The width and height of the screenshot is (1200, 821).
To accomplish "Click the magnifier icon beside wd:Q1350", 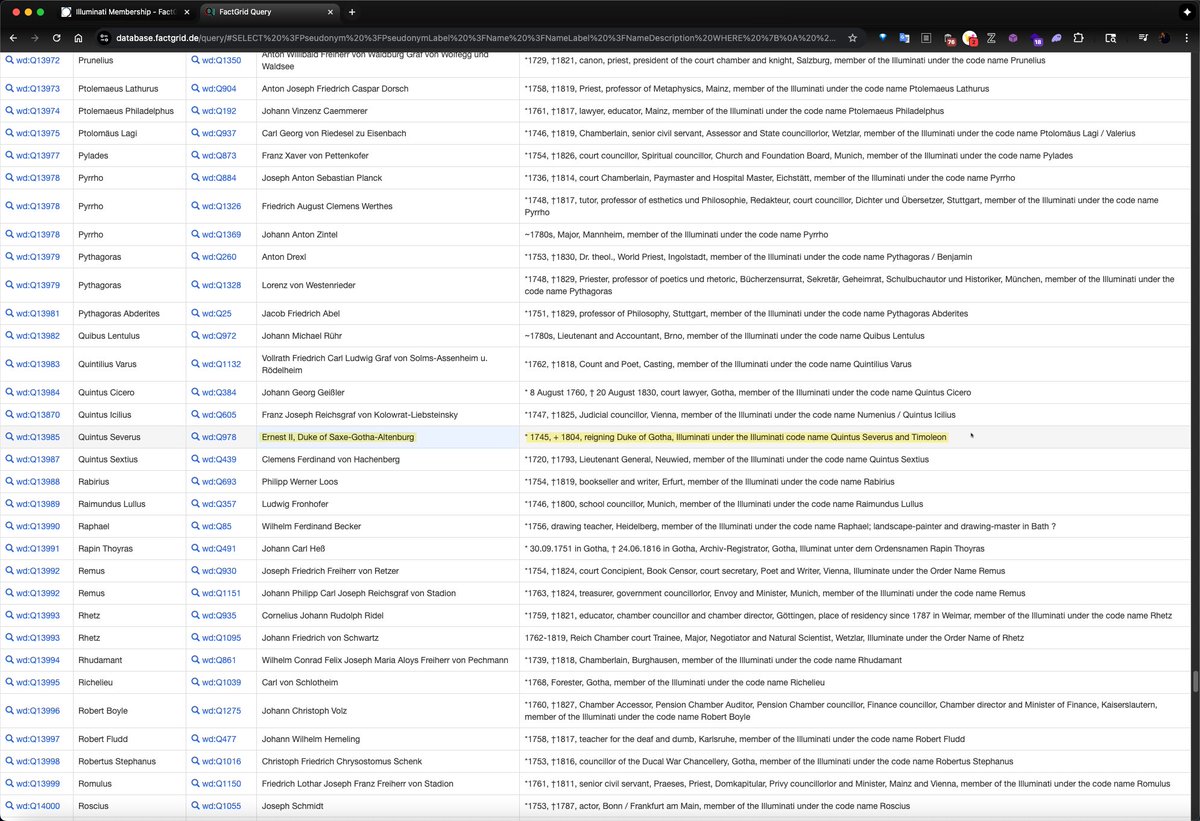I will point(196,60).
